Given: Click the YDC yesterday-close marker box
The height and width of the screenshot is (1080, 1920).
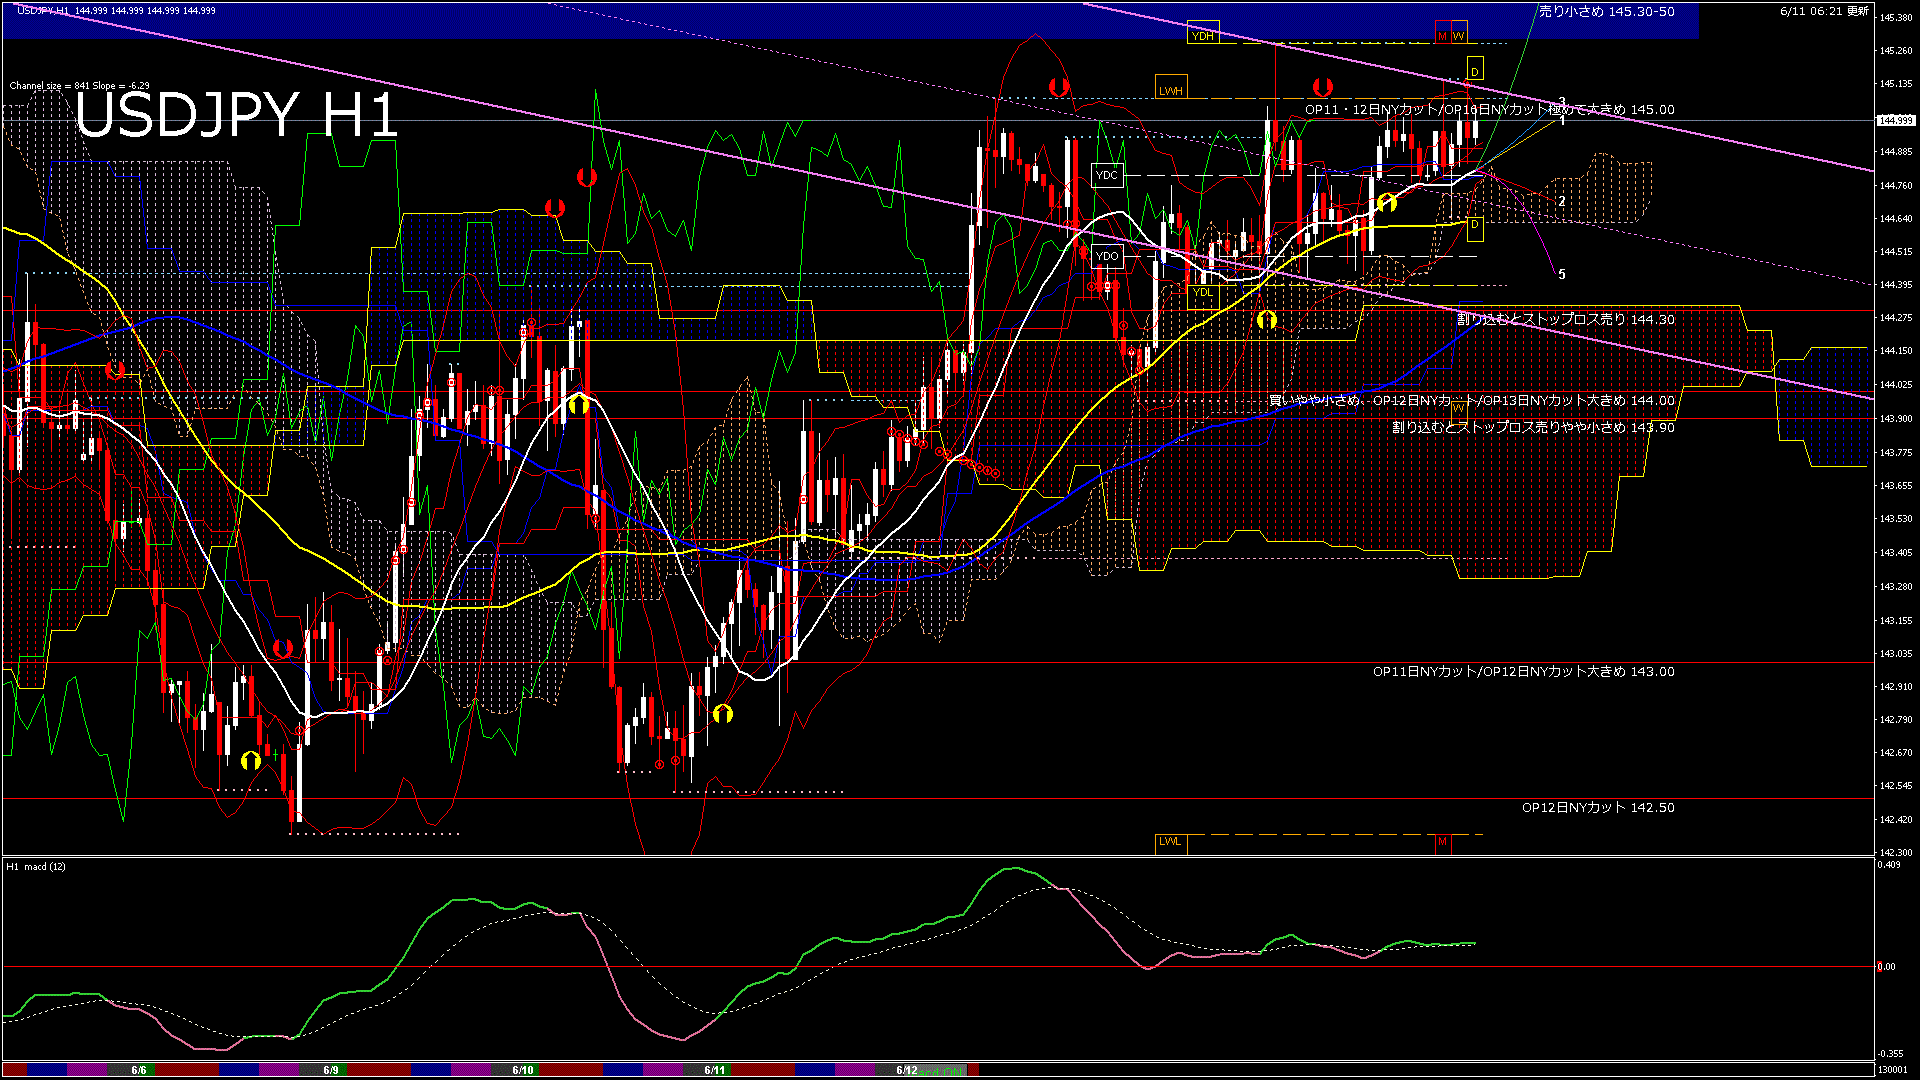Looking at the screenshot, I should pos(1107,175).
